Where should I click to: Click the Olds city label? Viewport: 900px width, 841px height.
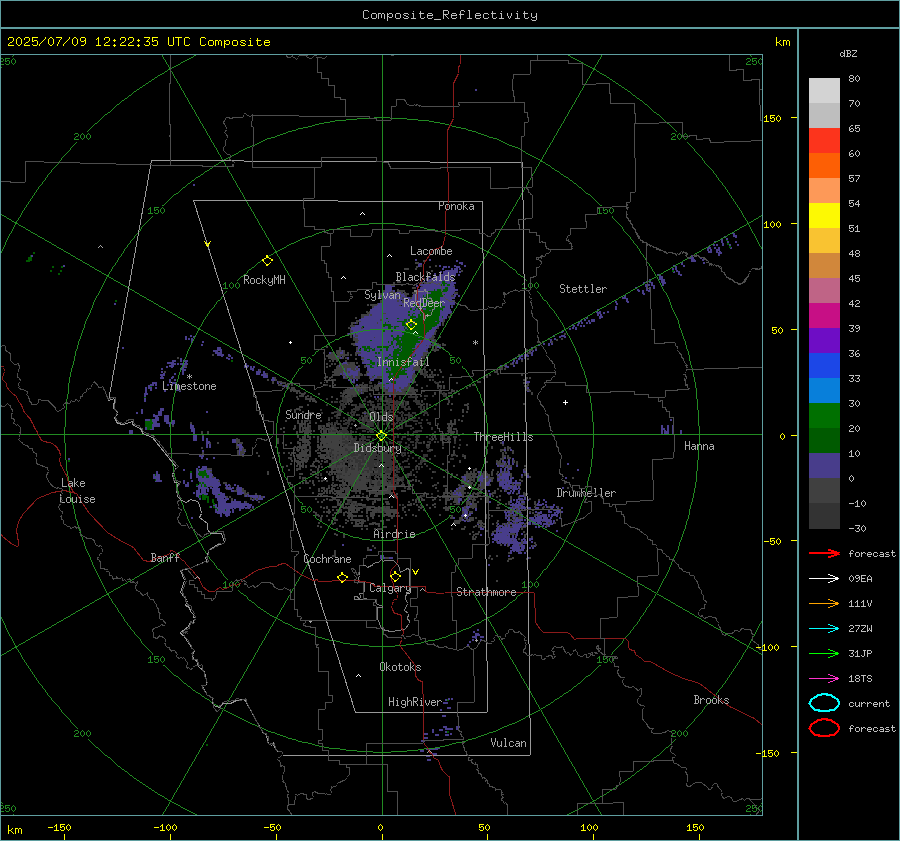pyautogui.click(x=381, y=417)
